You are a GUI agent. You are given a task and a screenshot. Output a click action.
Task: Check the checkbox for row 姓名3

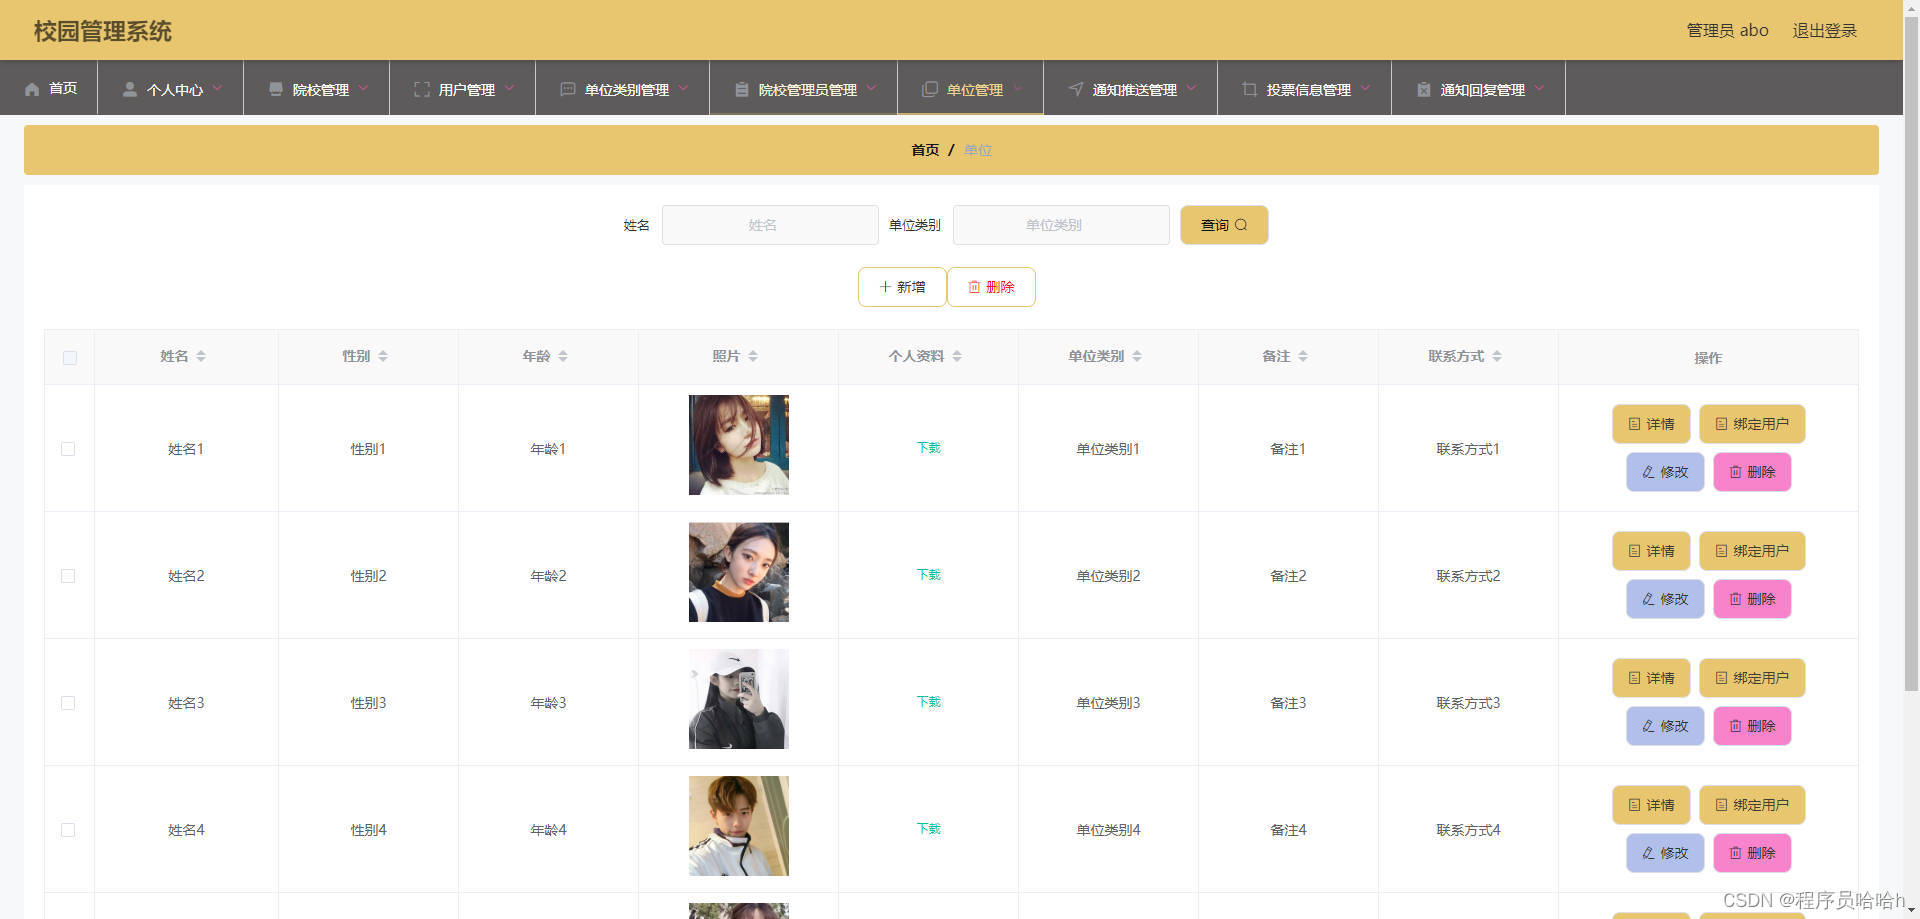(68, 703)
